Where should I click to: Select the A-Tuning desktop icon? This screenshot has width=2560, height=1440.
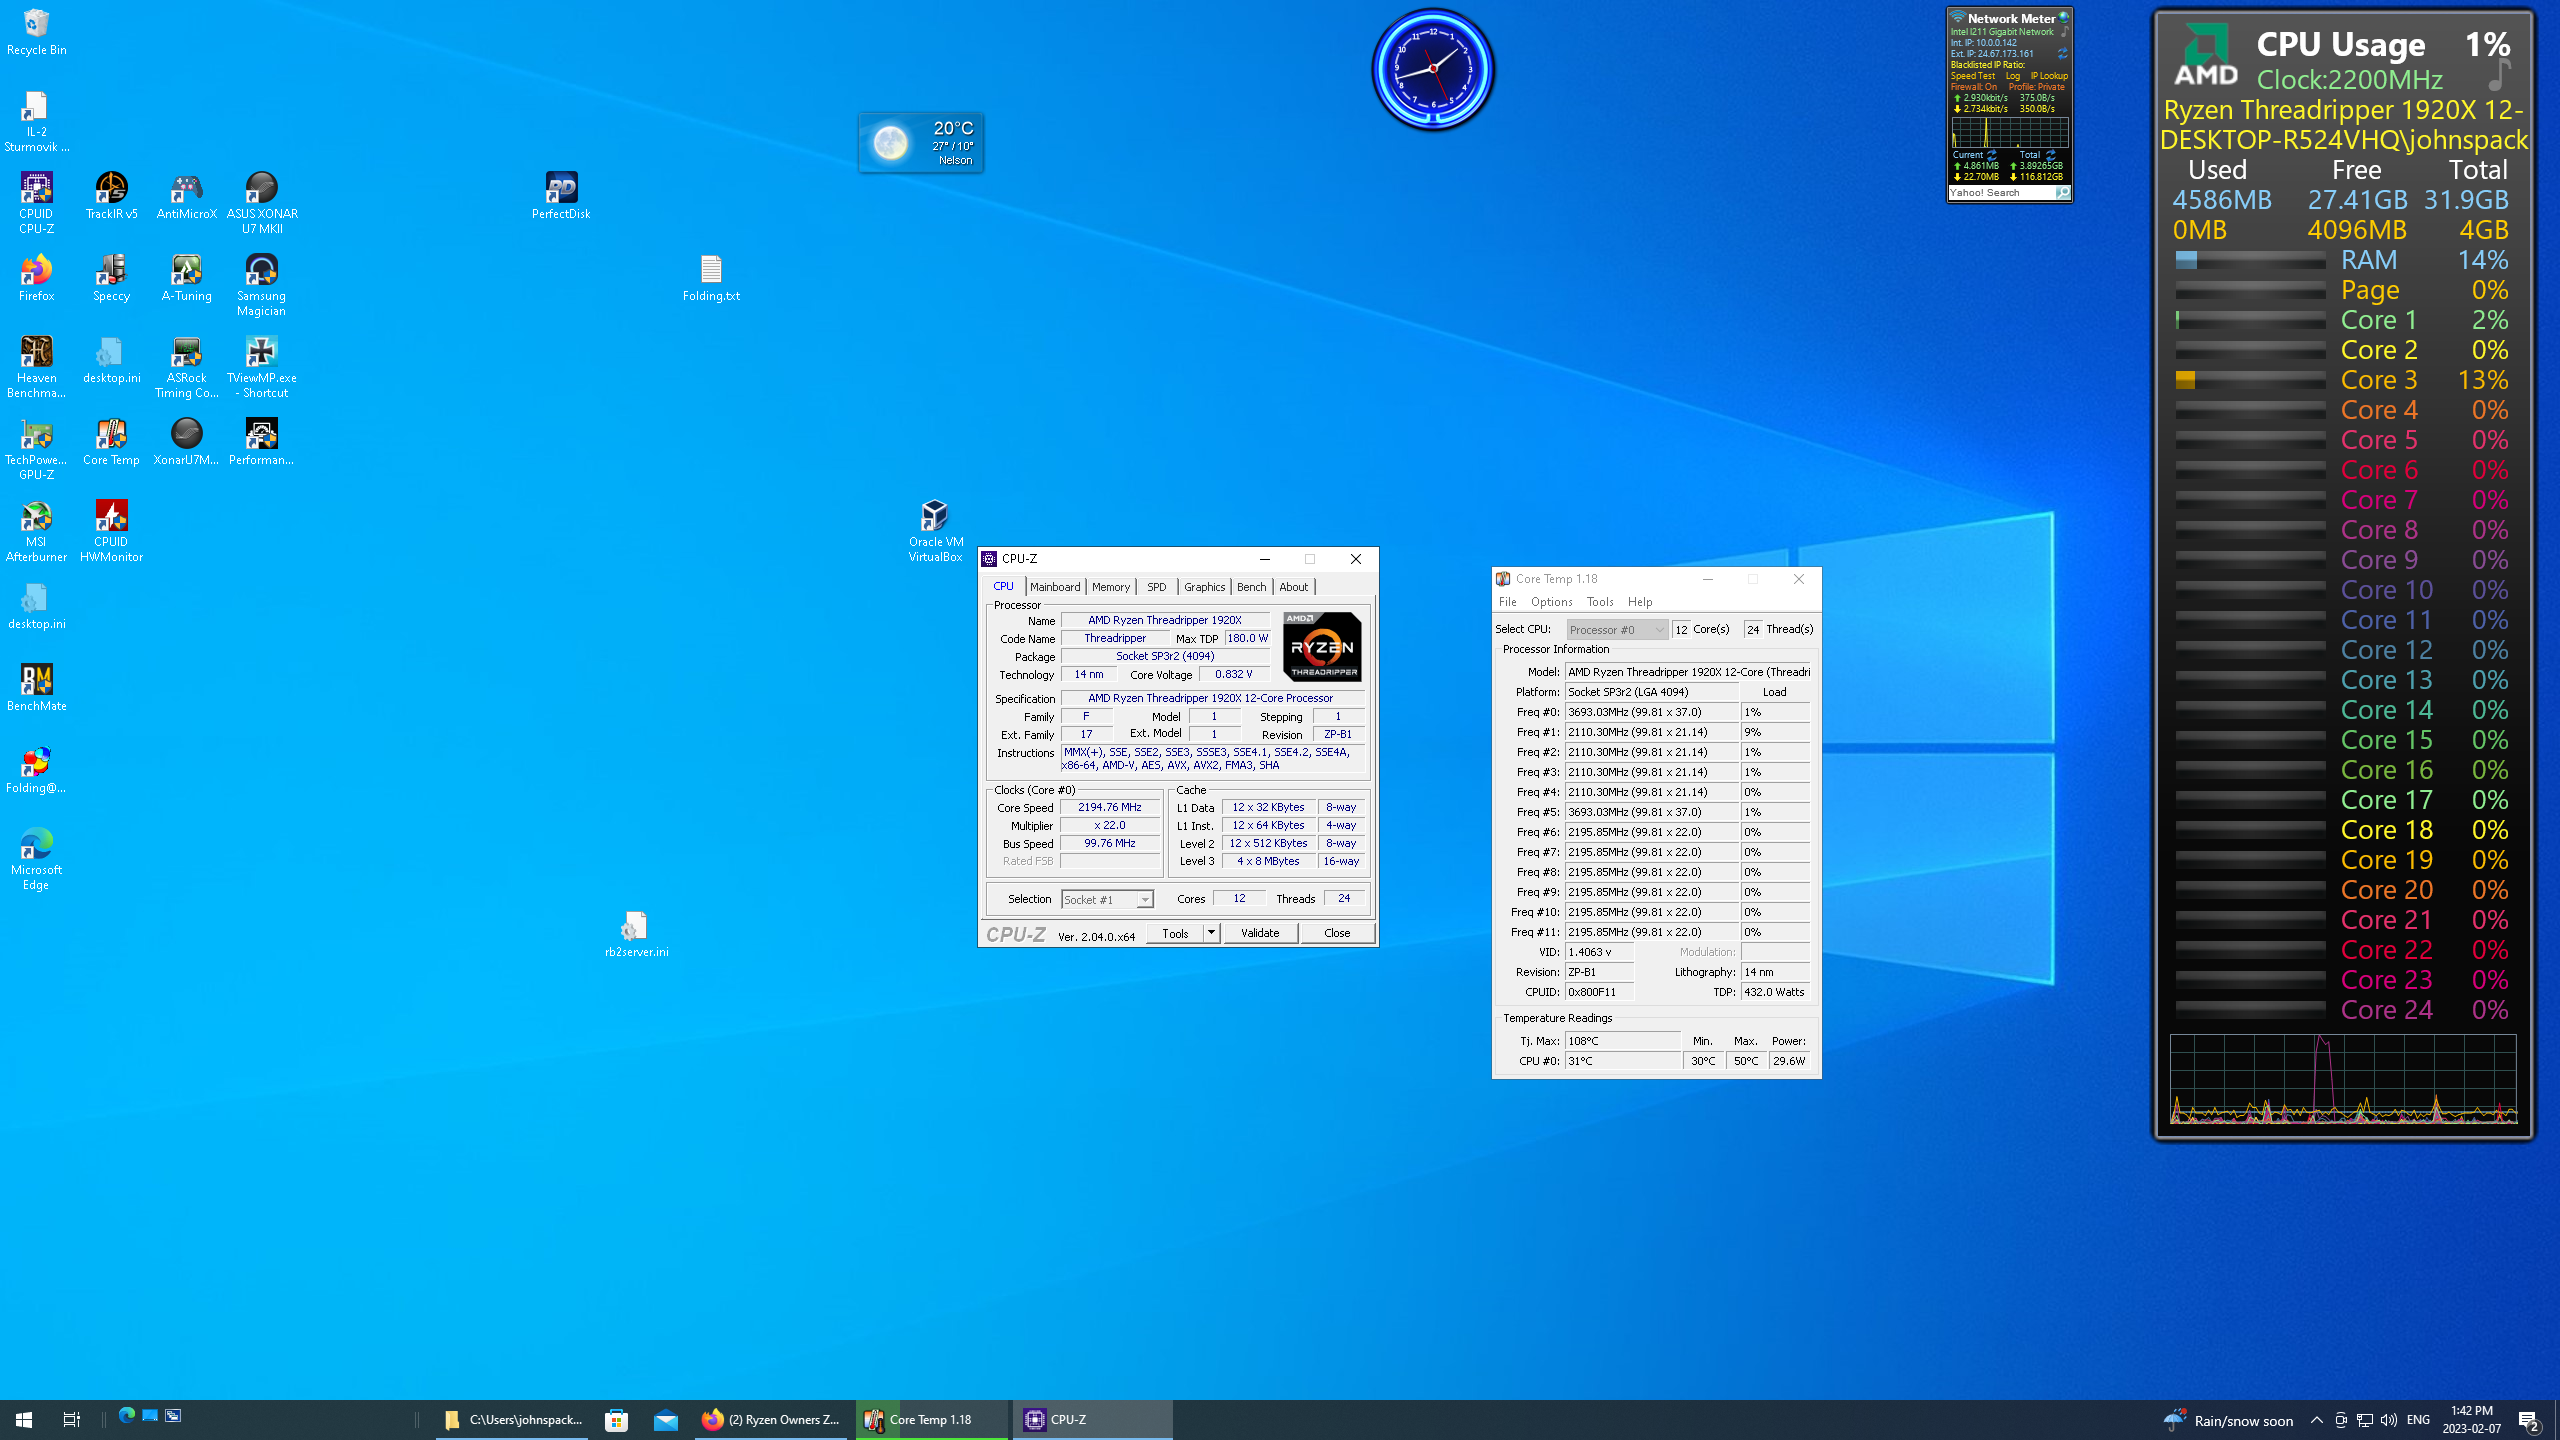click(186, 278)
